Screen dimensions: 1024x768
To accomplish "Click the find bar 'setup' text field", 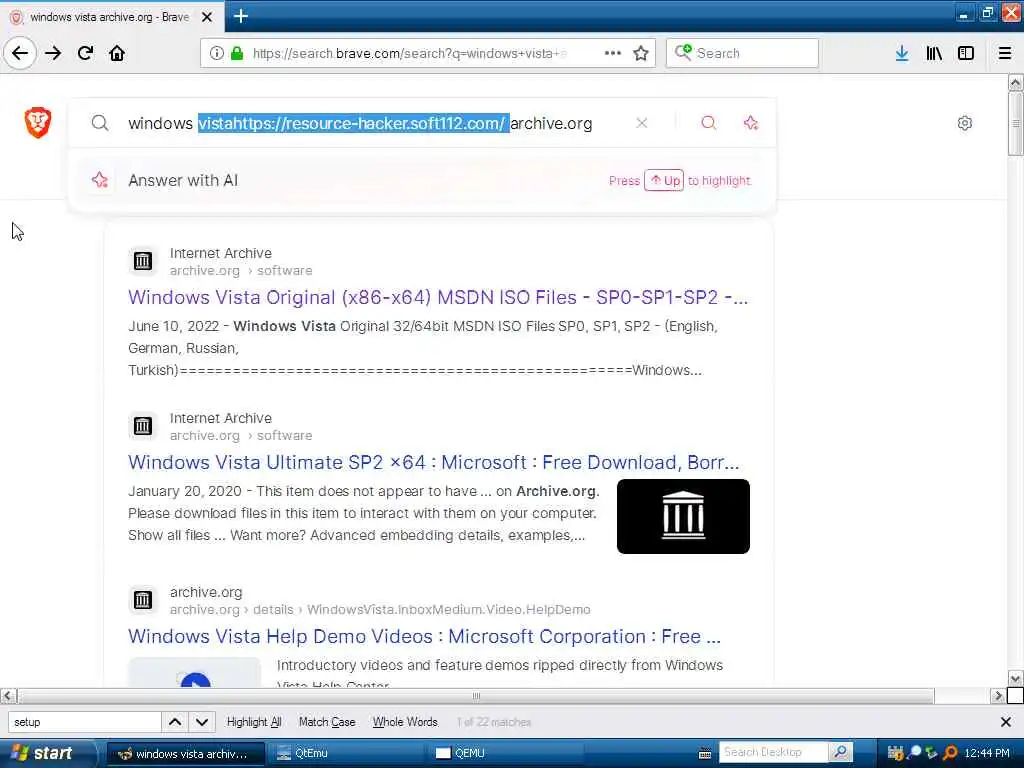I will pyautogui.click(x=84, y=722).
